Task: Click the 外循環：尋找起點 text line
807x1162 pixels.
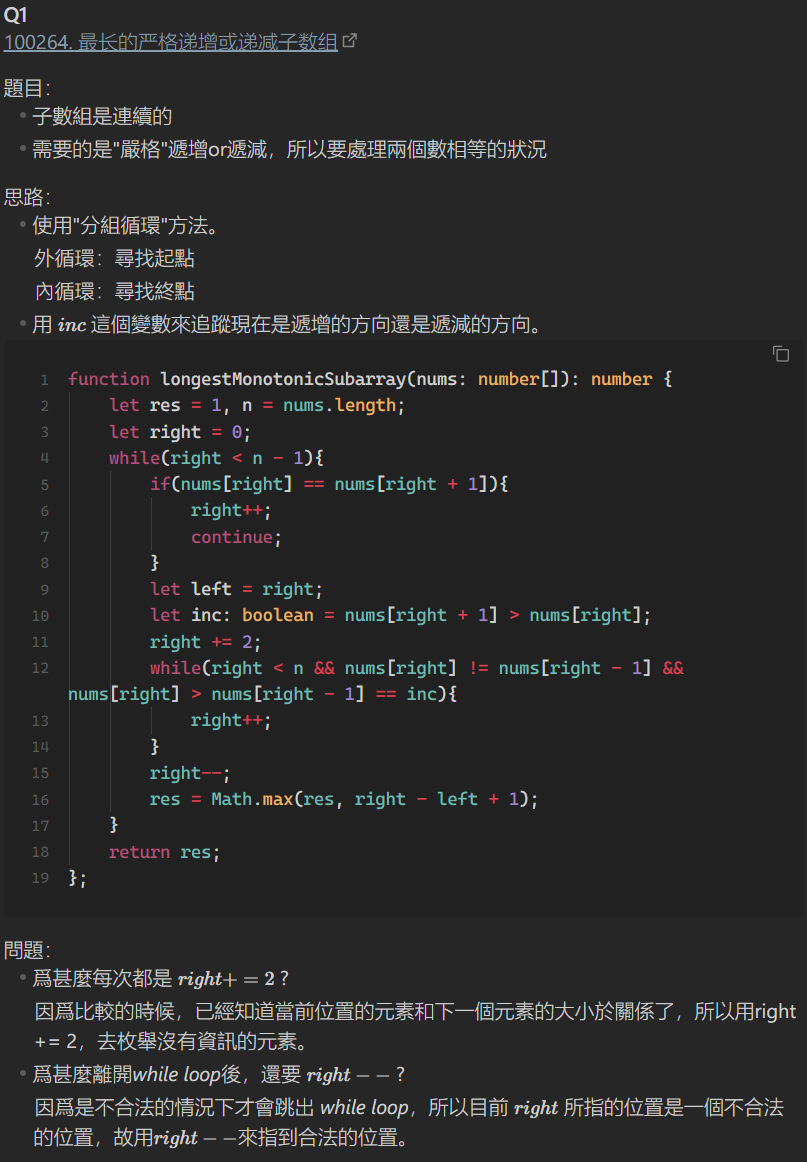Action: pyautogui.click(x=114, y=259)
